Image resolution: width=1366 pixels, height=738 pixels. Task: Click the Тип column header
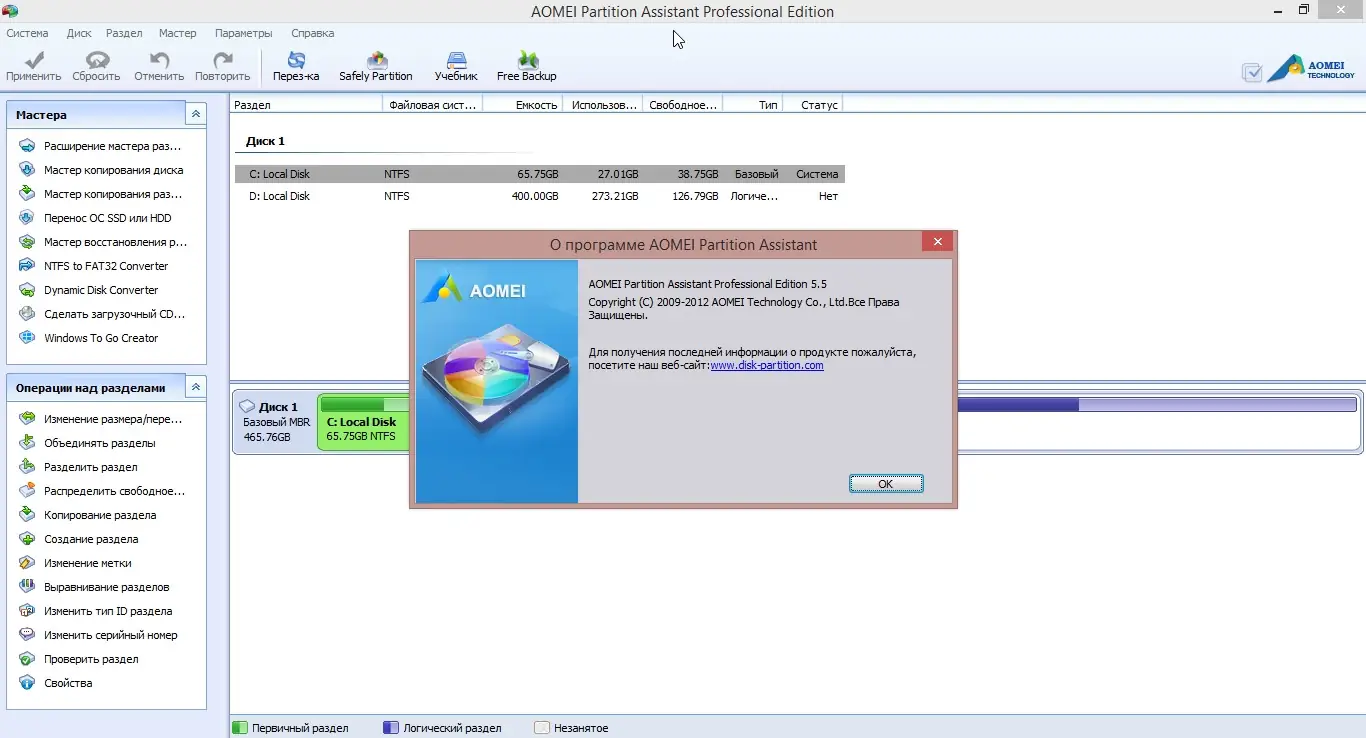click(753, 104)
